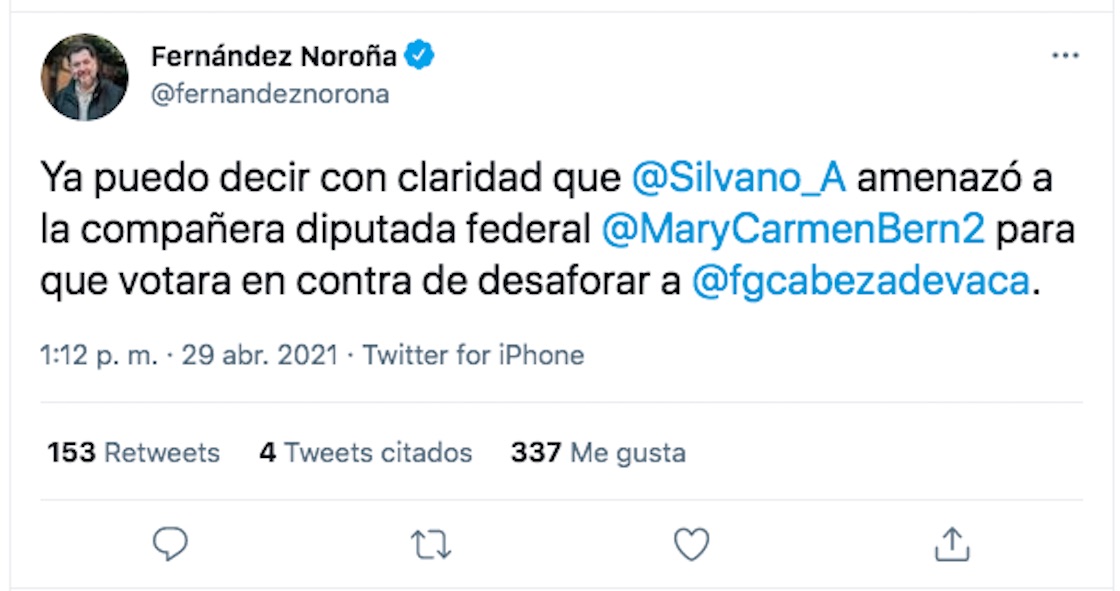
Task: Open the share tweet upload icon
Action: click(951, 543)
